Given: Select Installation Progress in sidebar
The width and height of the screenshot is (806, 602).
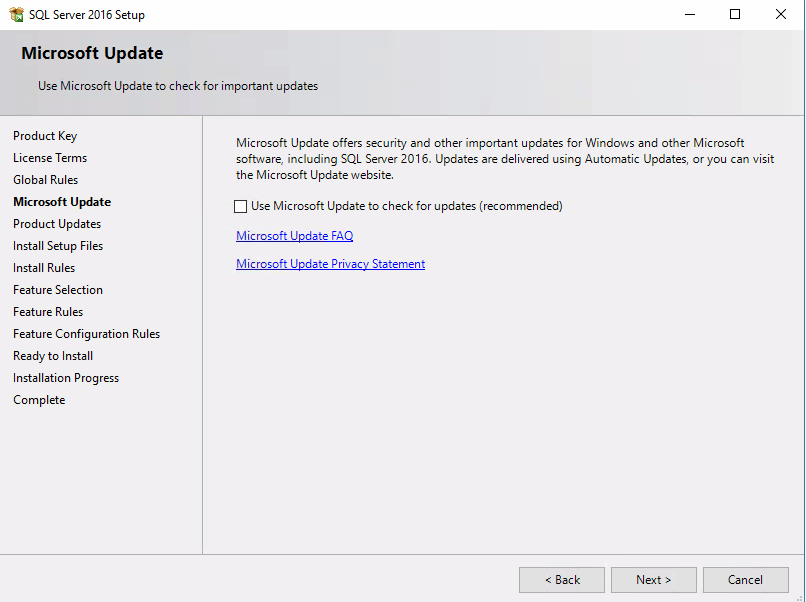Looking at the screenshot, I should coord(65,377).
